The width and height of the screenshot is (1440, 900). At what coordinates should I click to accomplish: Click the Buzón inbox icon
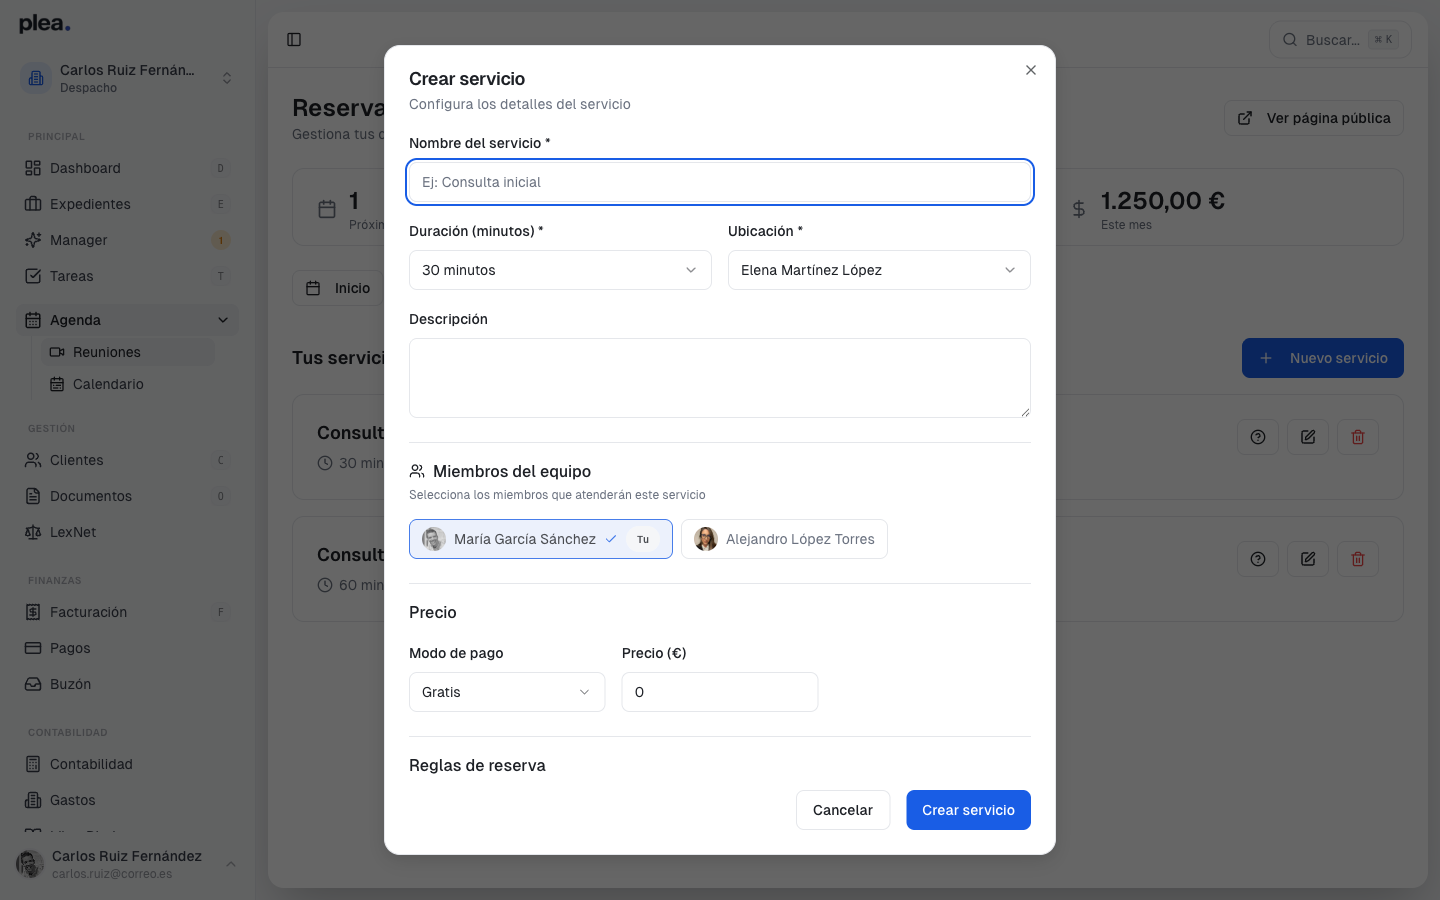coord(33,684)
